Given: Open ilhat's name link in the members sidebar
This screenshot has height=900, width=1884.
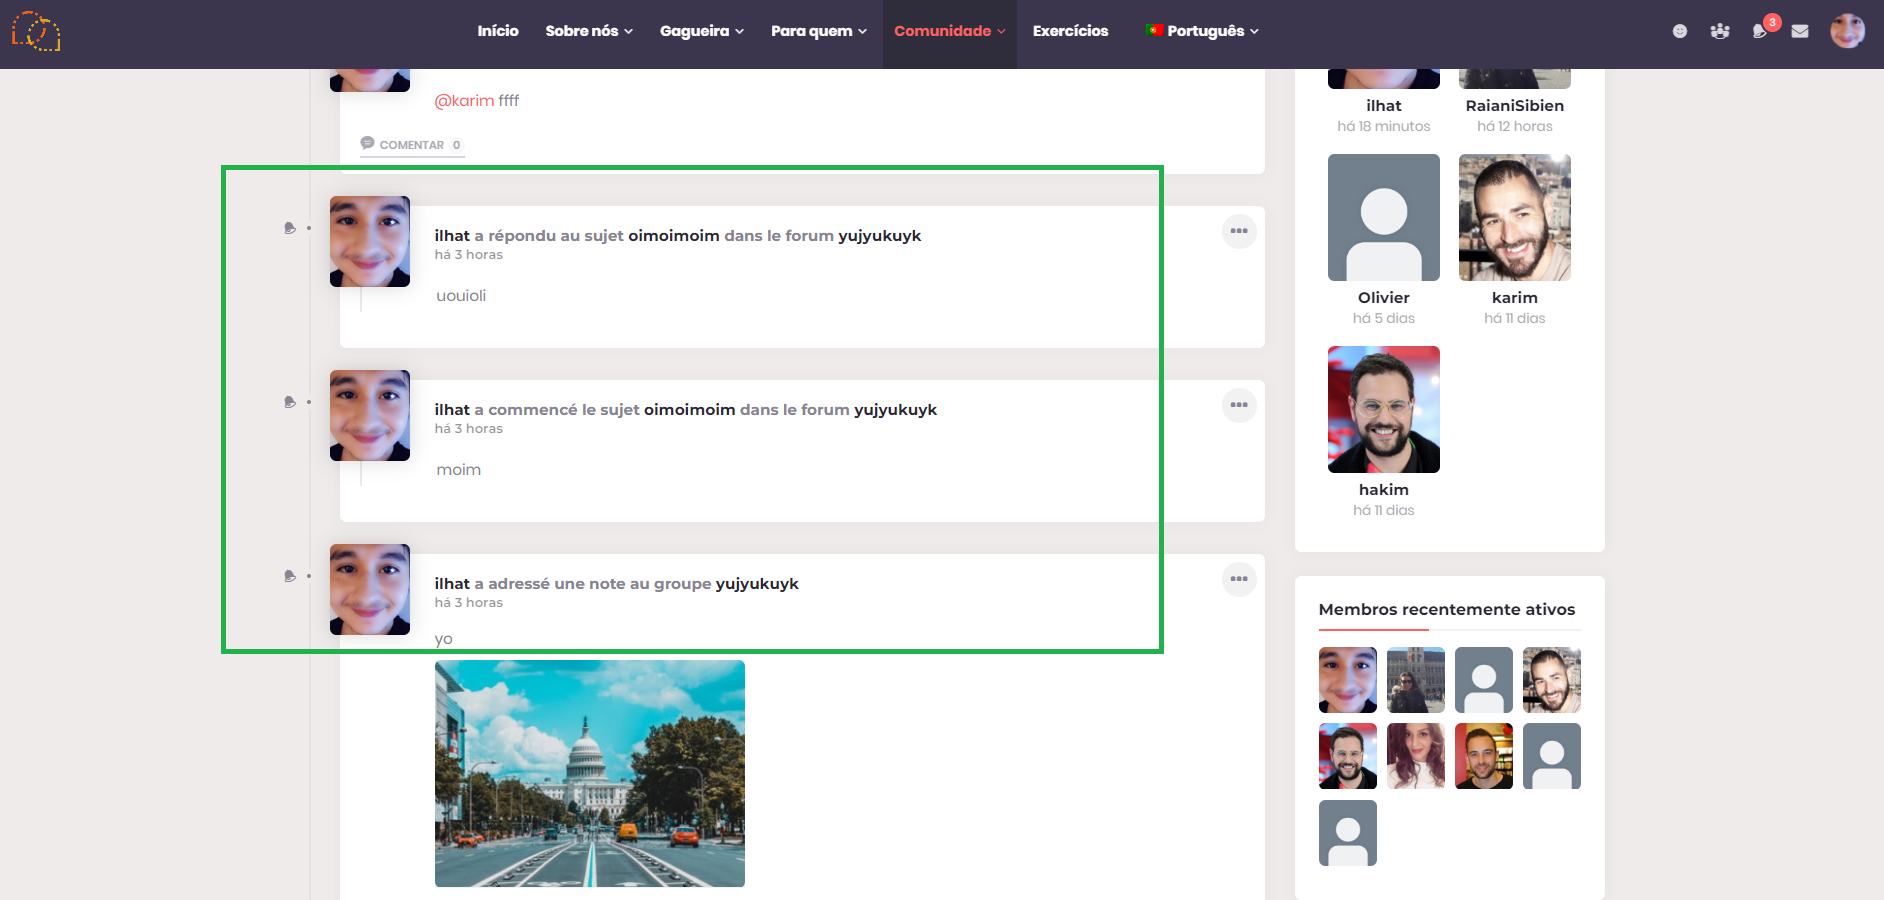Looking at the screenshot, I should pyautogui.click(x=1384, y=106).
